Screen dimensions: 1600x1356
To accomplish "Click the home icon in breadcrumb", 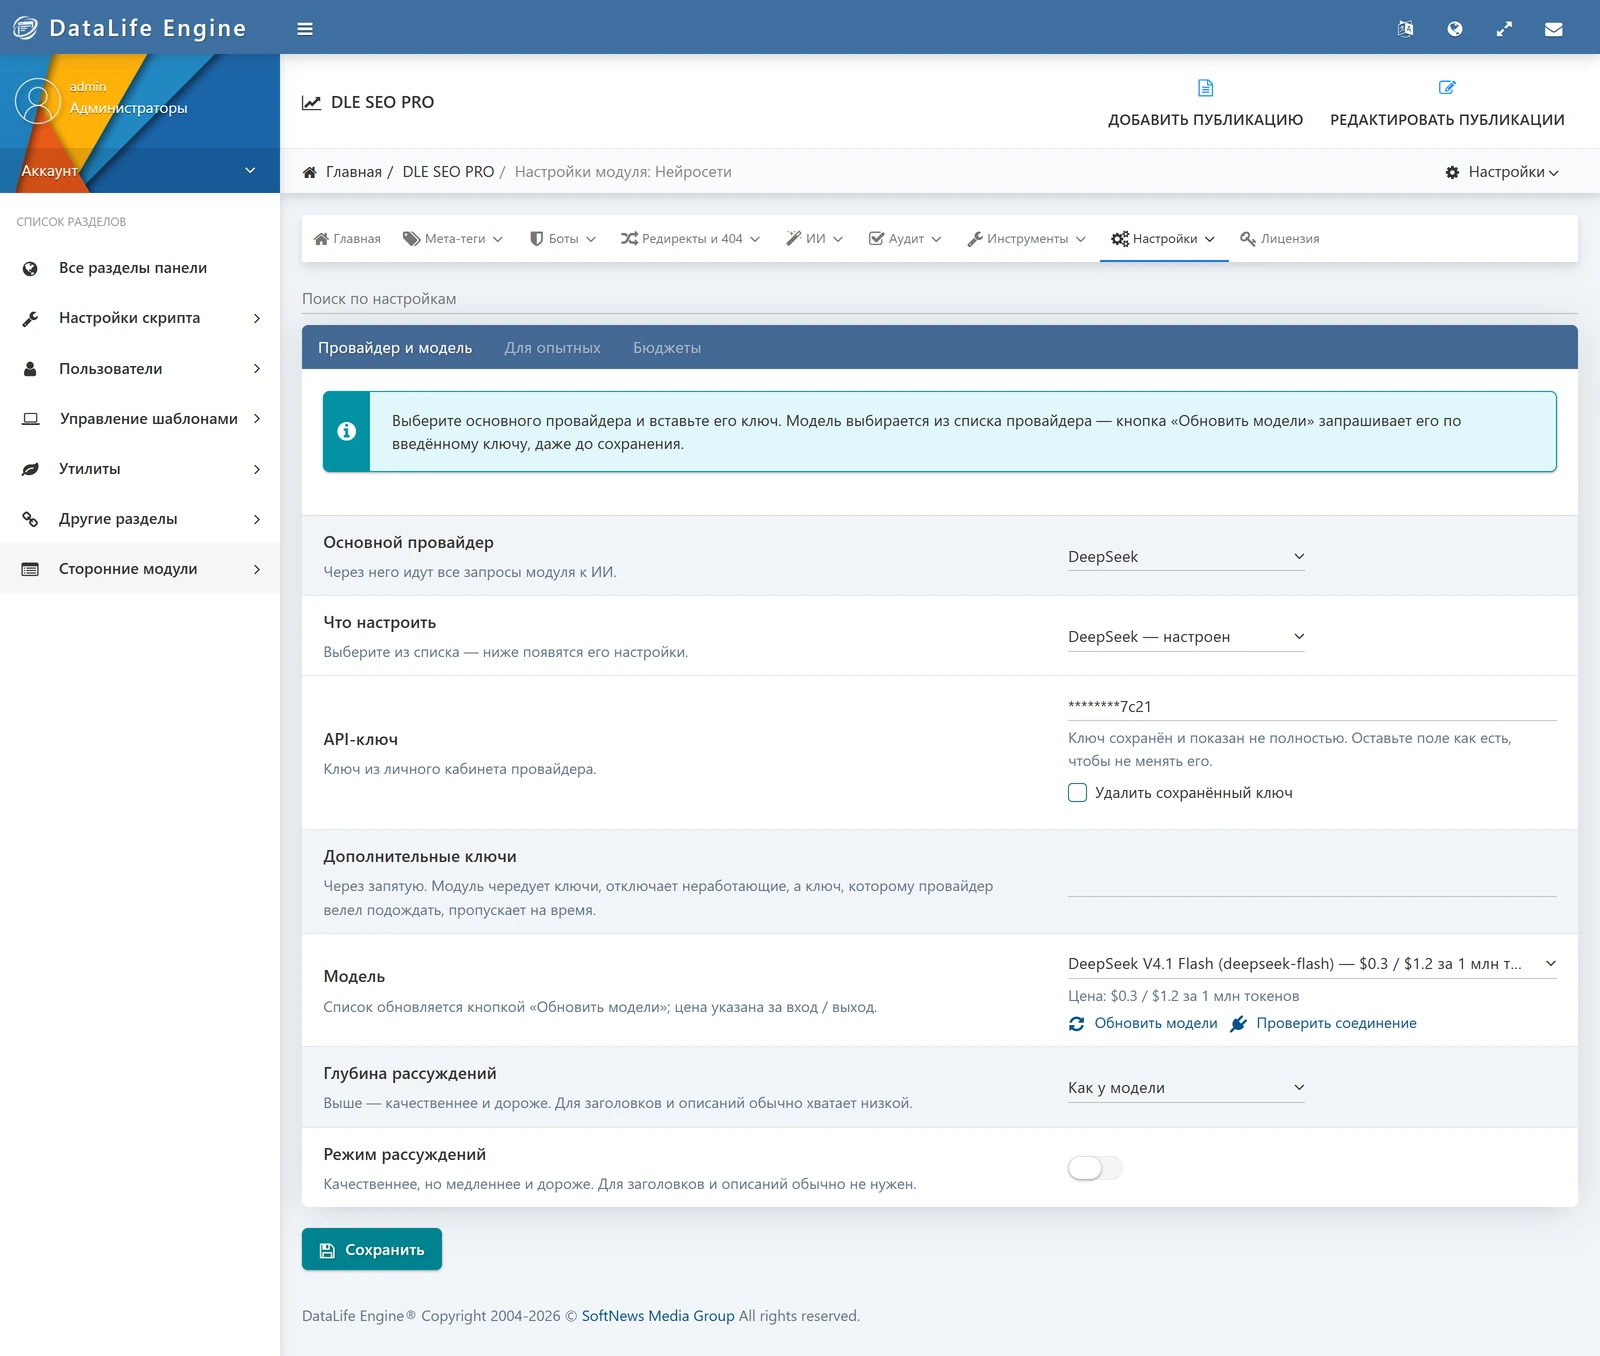I will pos(310,172).
